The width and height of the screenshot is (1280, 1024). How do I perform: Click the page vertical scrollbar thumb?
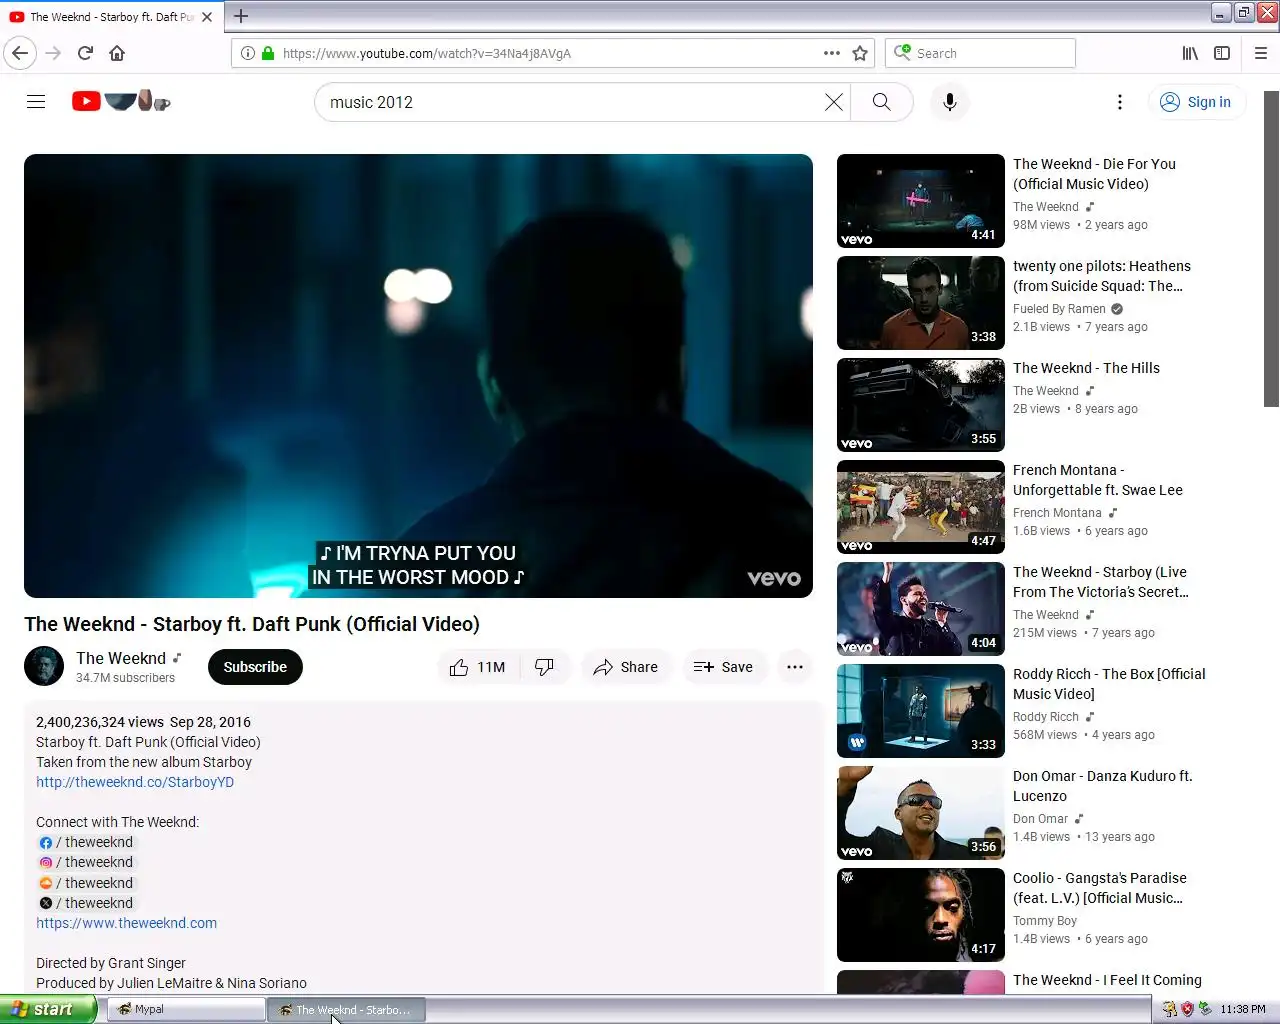pos(1271,249)
